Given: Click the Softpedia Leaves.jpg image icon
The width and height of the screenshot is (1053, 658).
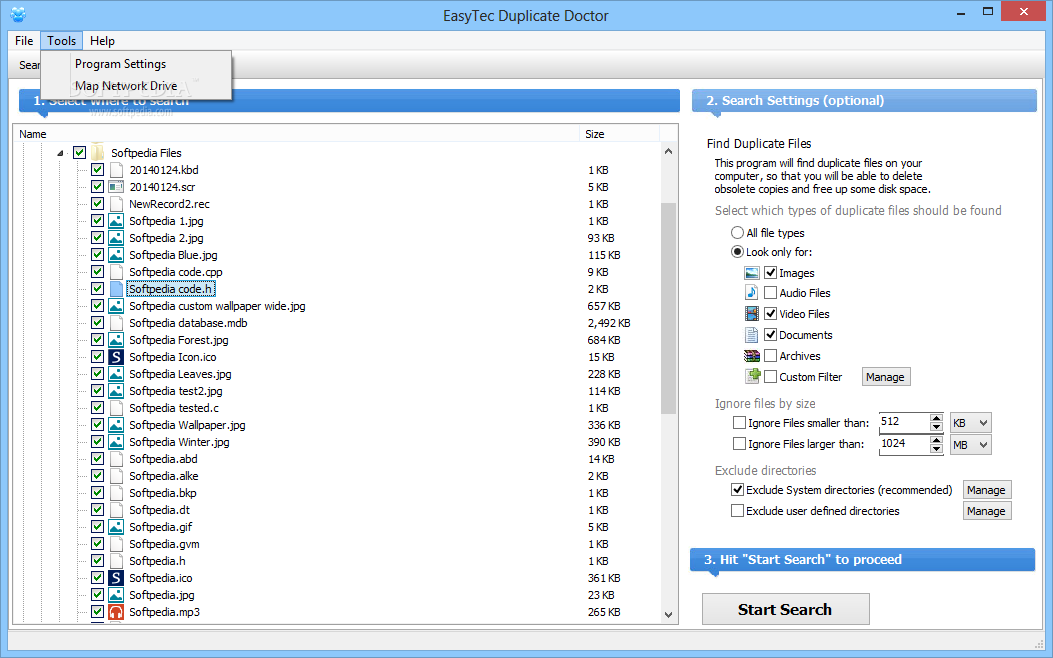Looking at the screenshot, I should pyautogui.click(x=116, y=373).
